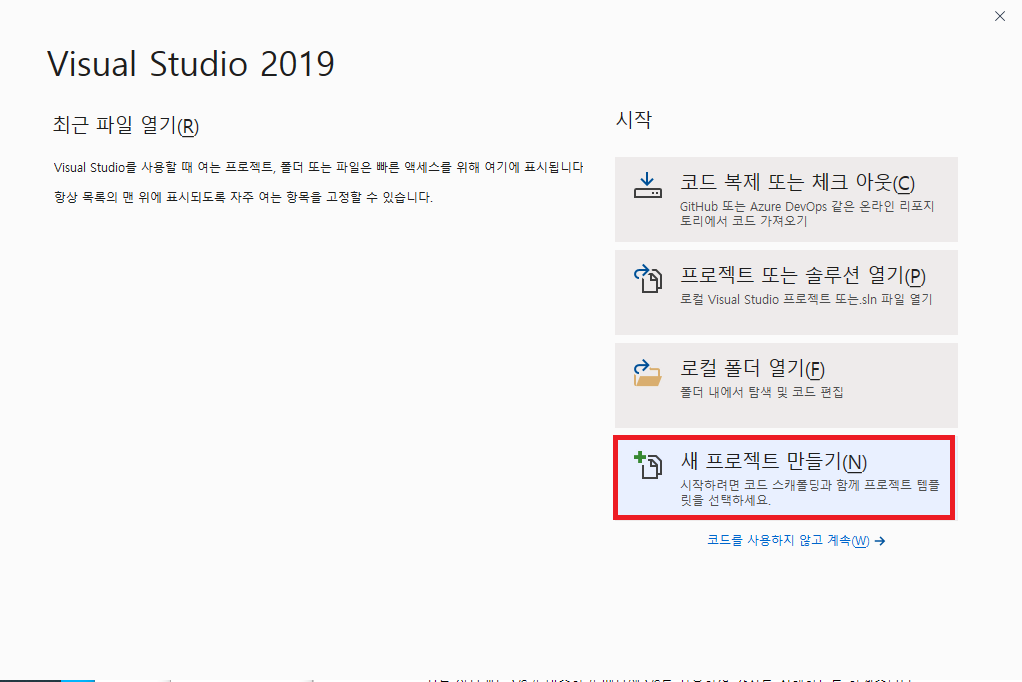The width and height of the screenshot is (1022, 682).
Task: Select '코드 복제 또는 체크 아웃(C)' title
Action: click(797, 183)
